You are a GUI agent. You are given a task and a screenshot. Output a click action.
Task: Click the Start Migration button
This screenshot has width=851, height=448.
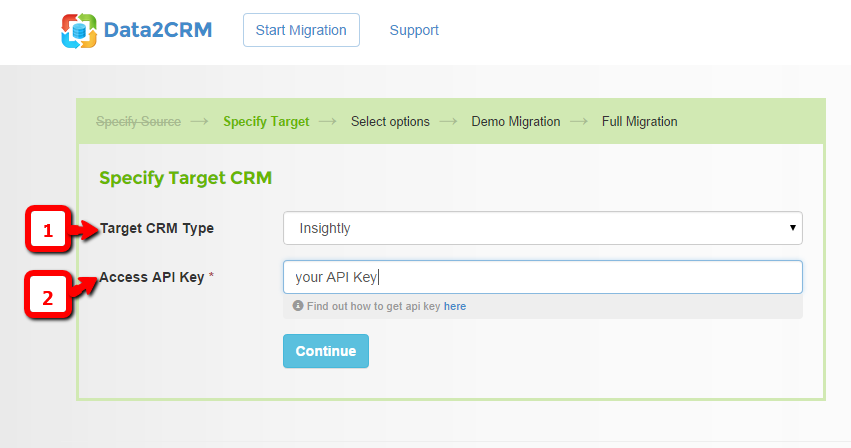pyautogui.click(x=301, y=30)
